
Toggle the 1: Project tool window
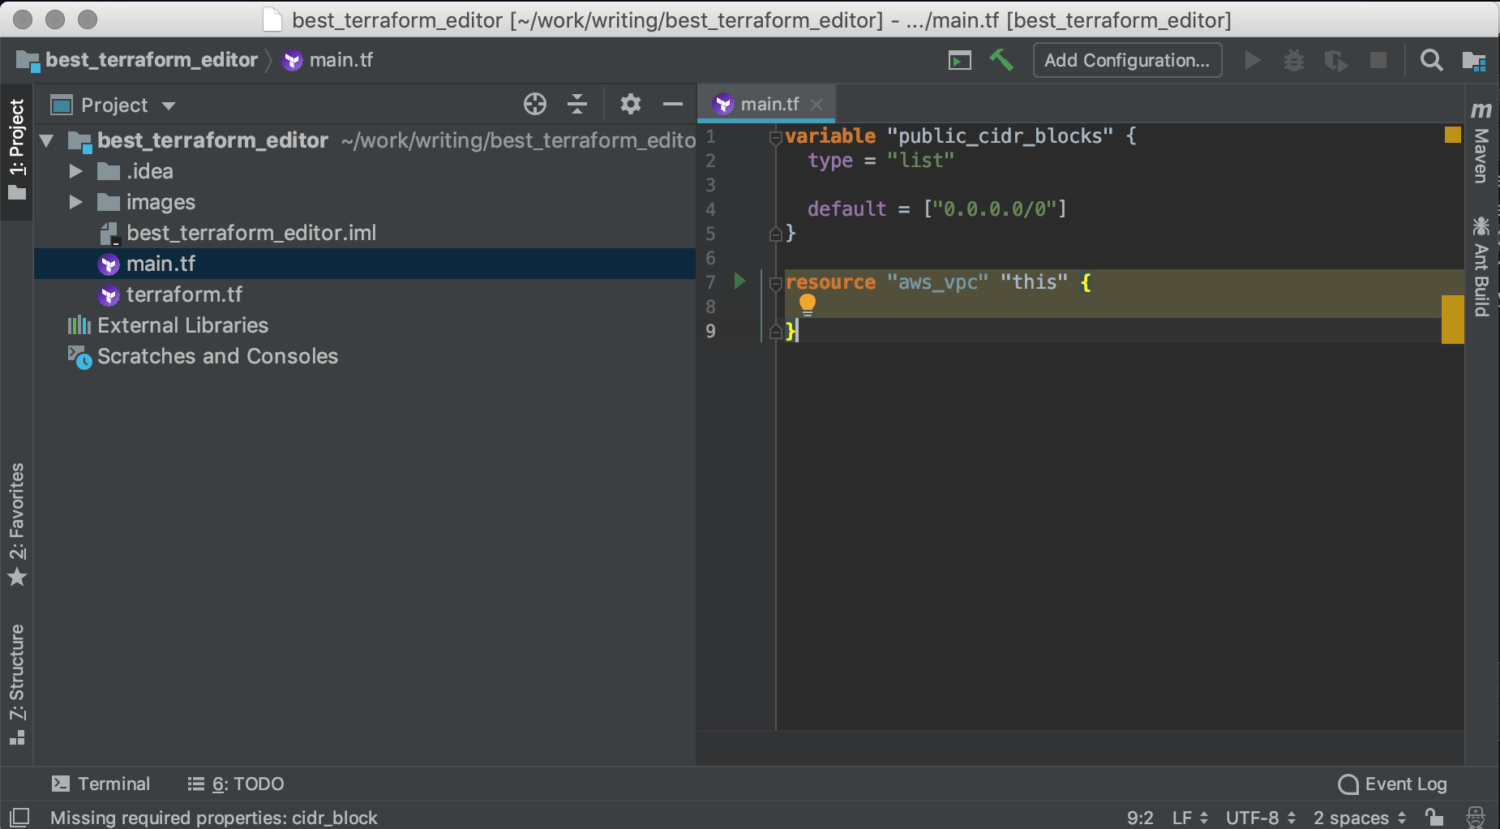pyautogui.click(x=17, y=148)
